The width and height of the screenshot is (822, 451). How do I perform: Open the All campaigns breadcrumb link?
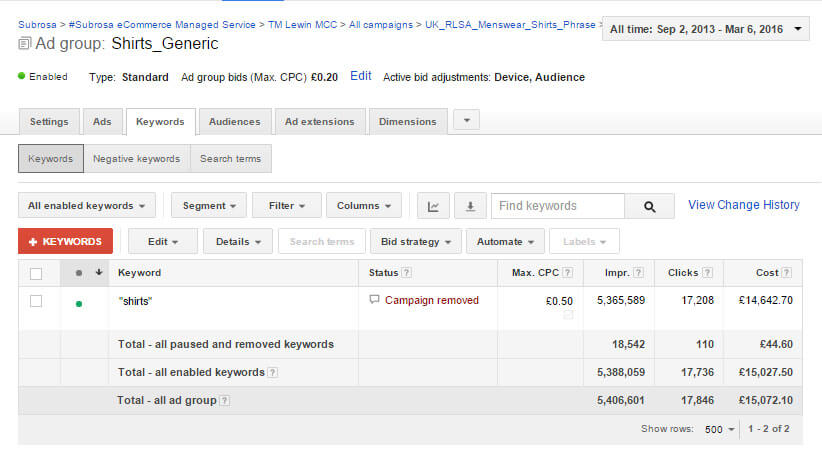pos(381,25)
